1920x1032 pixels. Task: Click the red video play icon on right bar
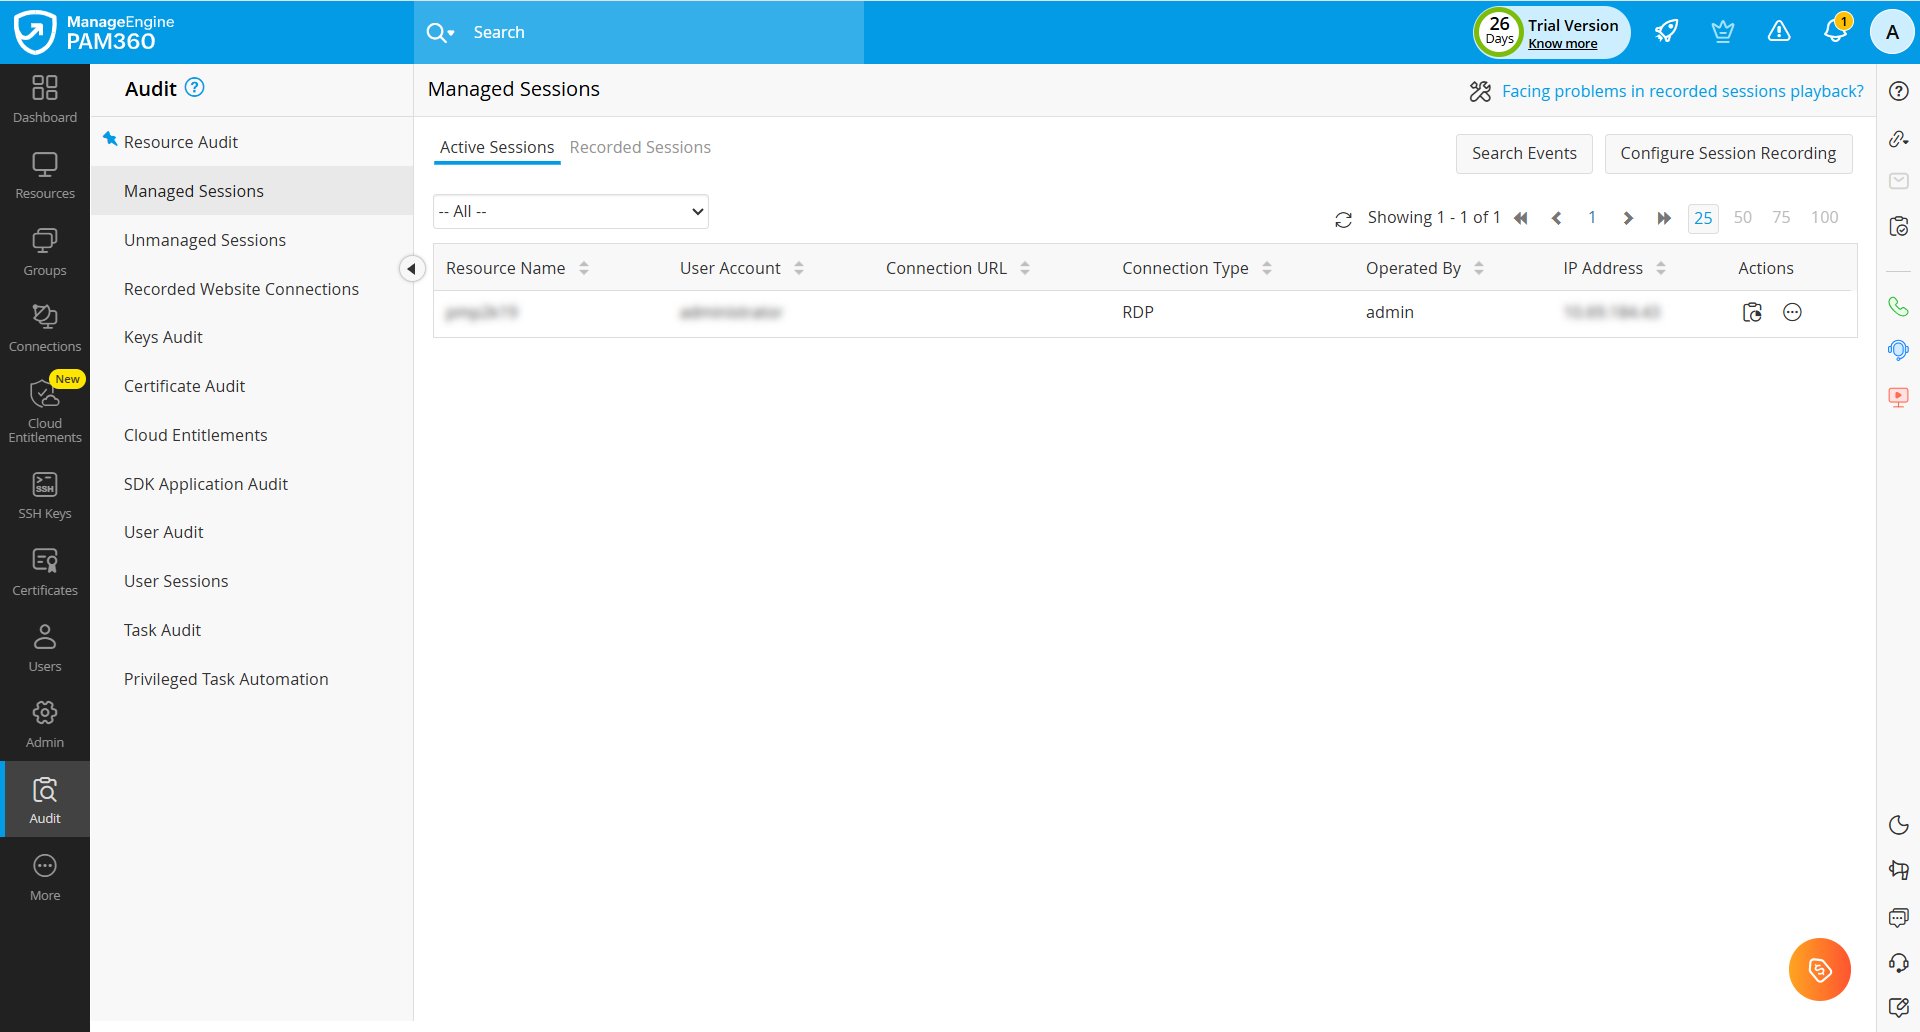tap(1898, 397)
